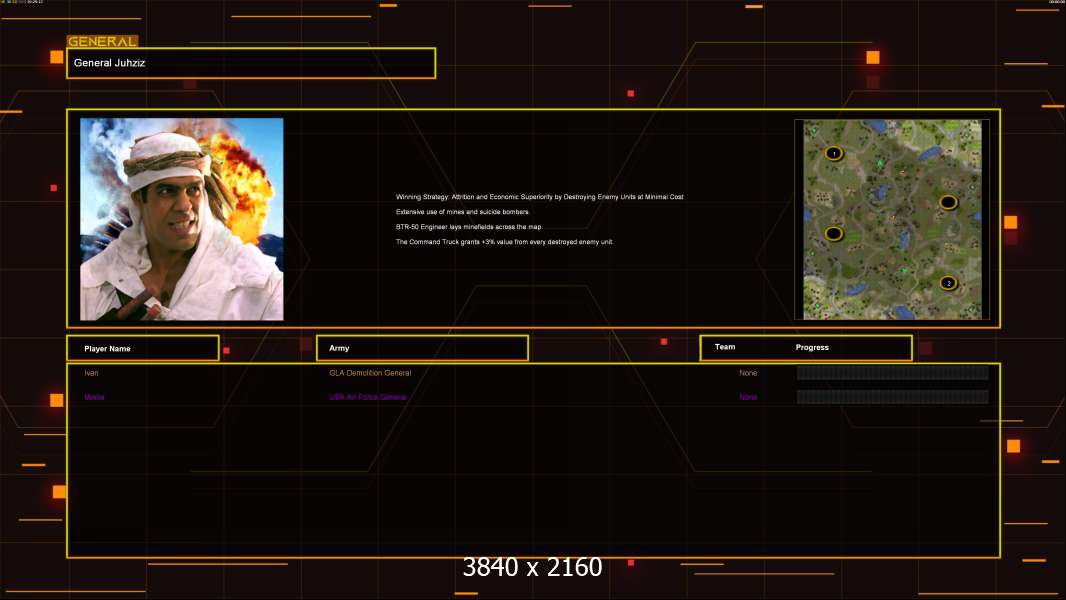The width and height of the screenshot is (1066, 600).
Task: Click the GENERAL title label
Action: tap(102, 41)
